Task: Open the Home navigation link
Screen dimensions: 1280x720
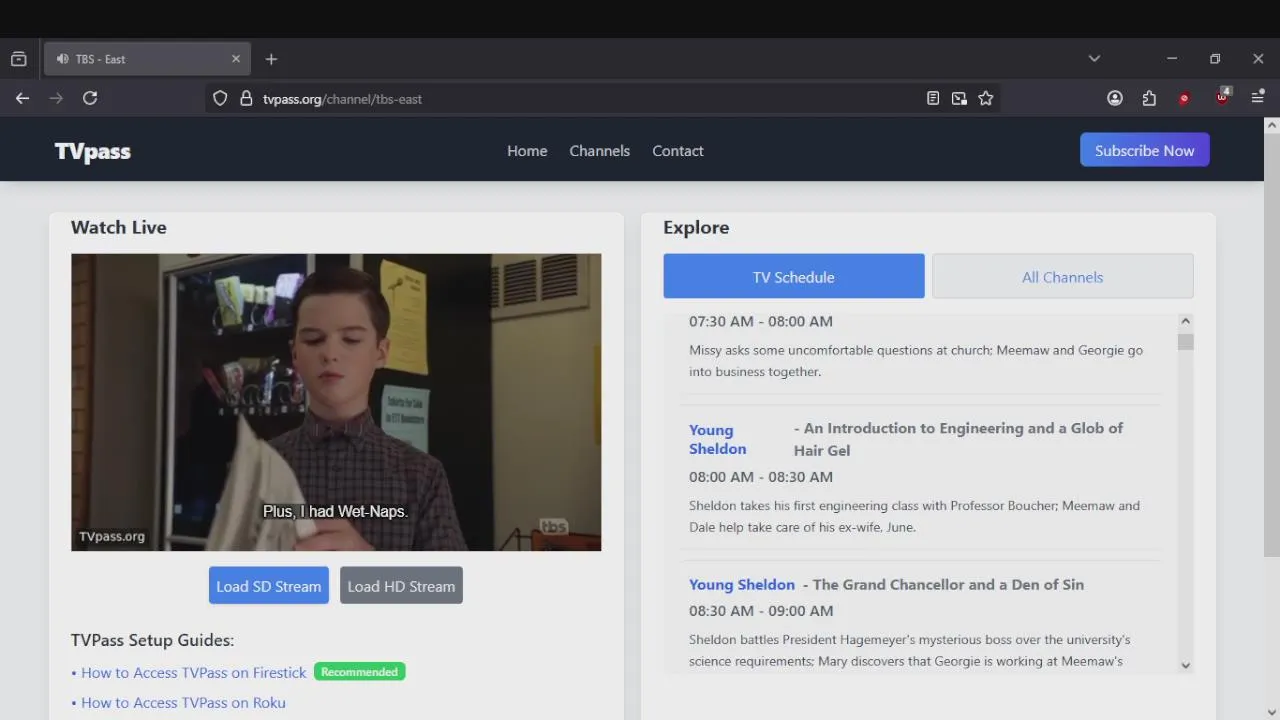Action: point(527,151)
